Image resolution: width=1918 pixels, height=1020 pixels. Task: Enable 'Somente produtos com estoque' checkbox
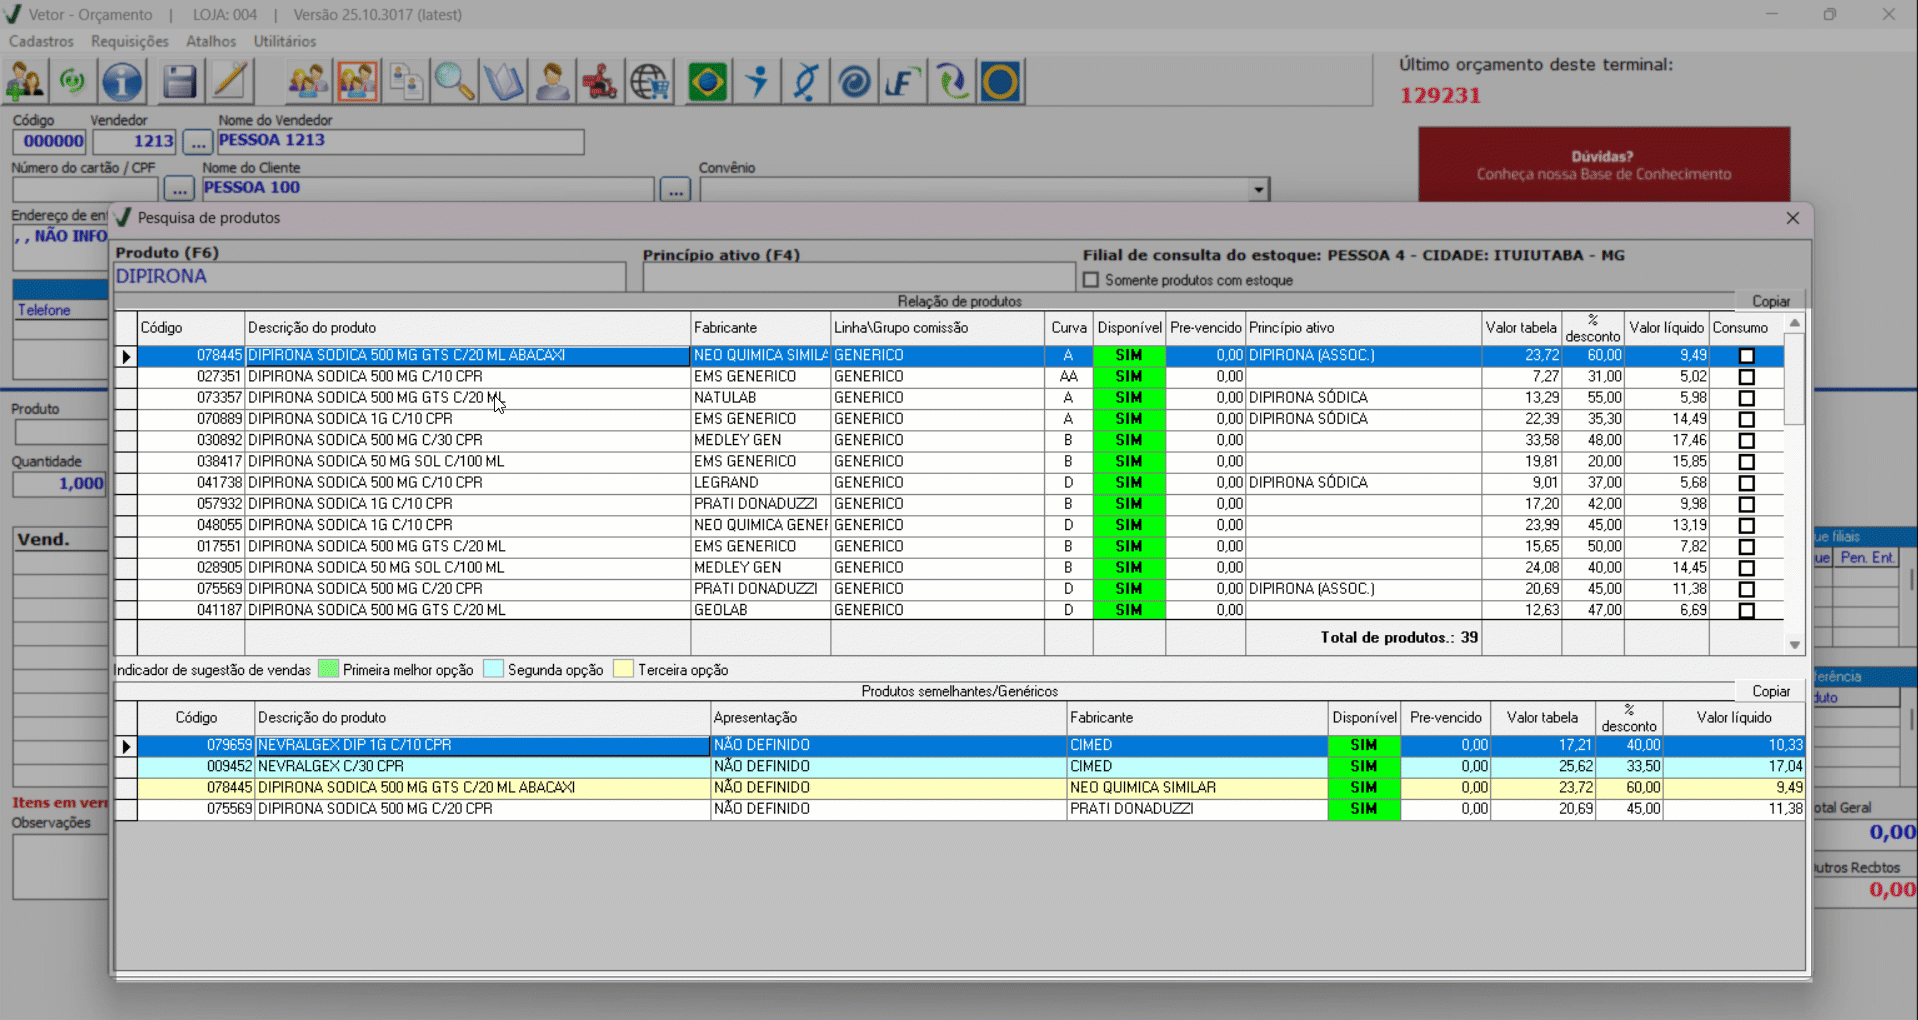(1091, 280)
